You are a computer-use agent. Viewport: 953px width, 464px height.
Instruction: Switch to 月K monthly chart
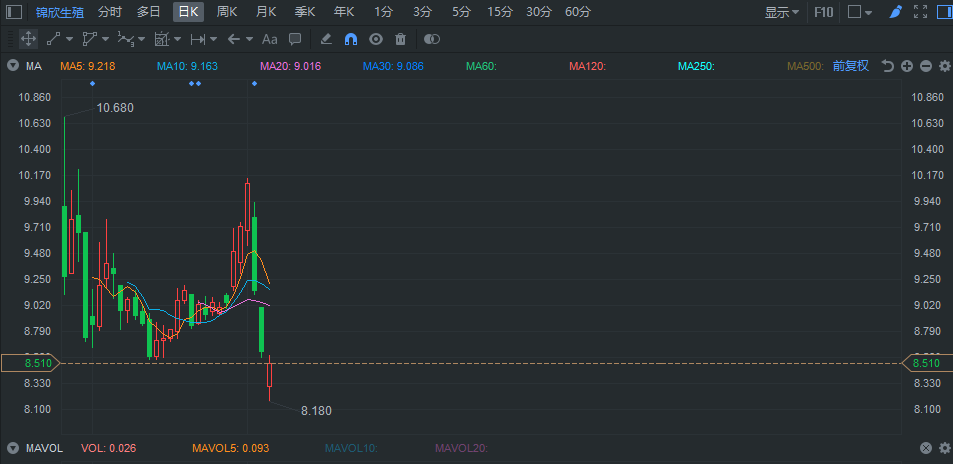click(x=266, y=12)
